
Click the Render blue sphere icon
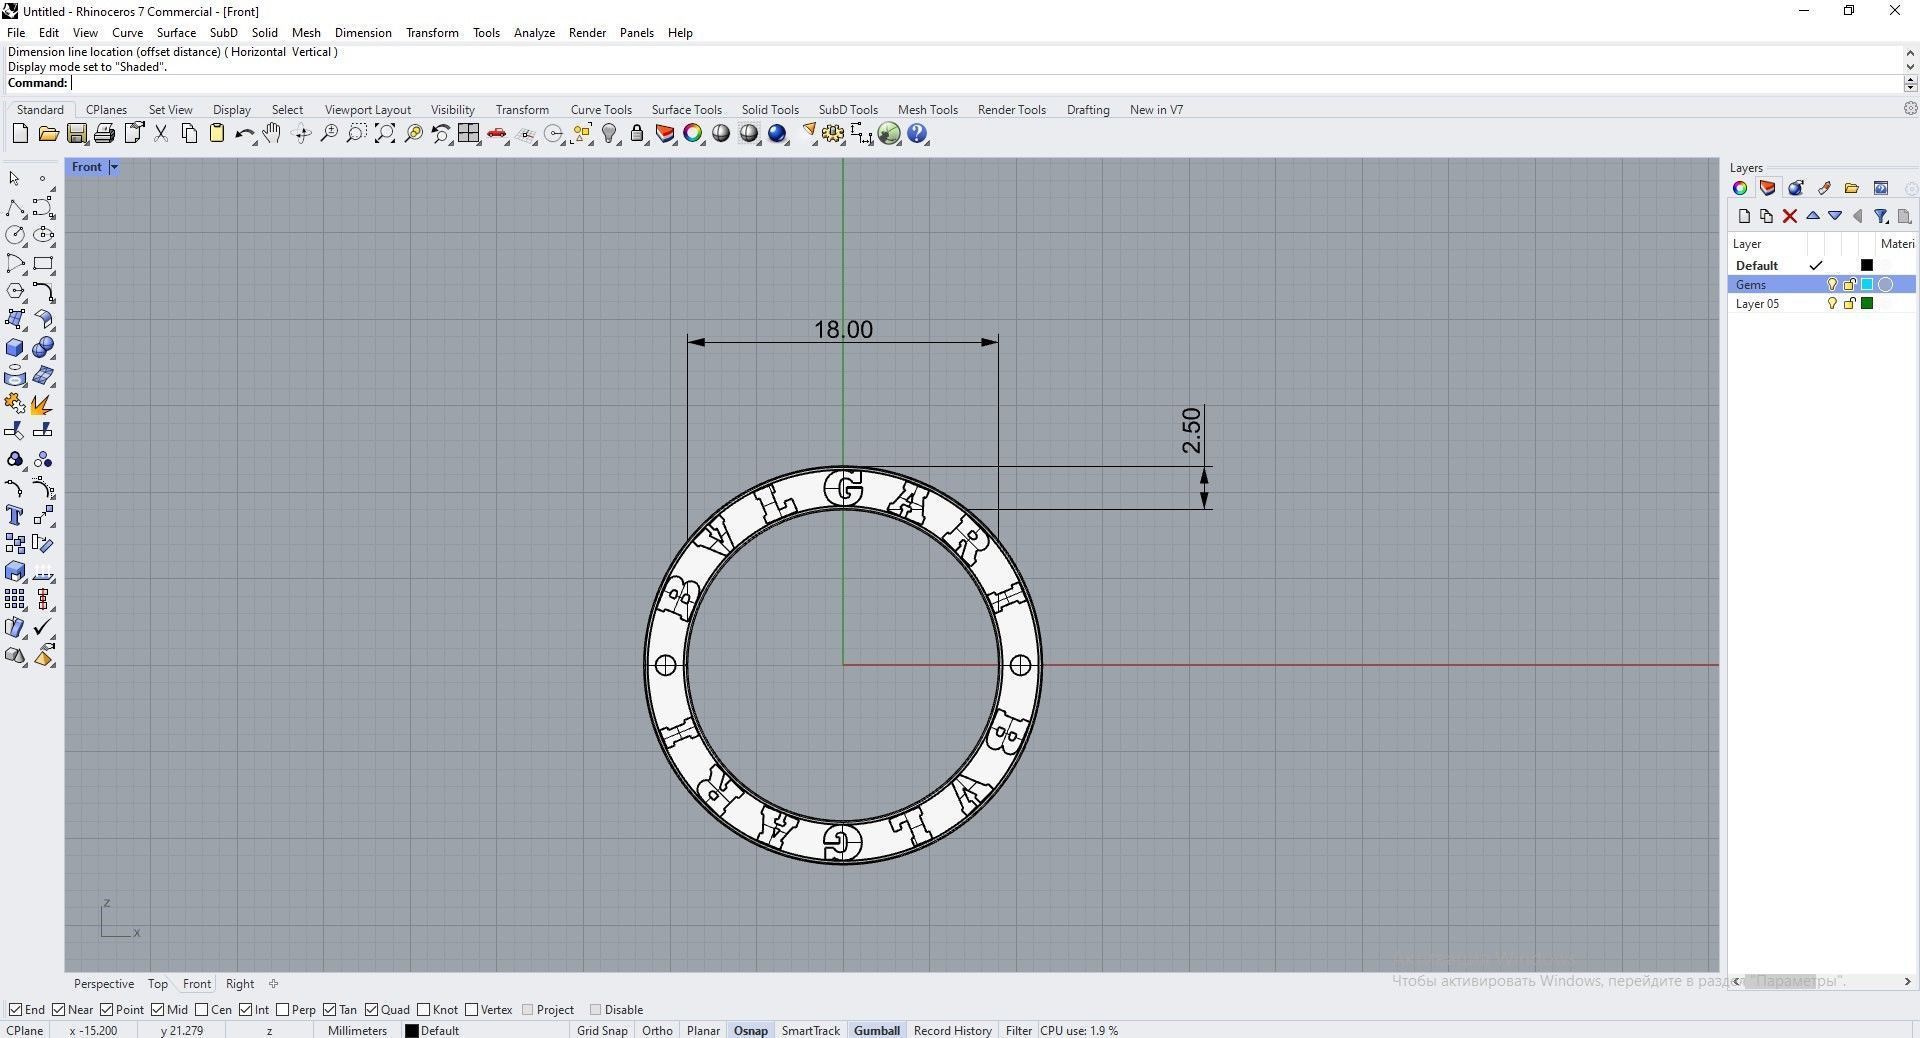point(777,134)
